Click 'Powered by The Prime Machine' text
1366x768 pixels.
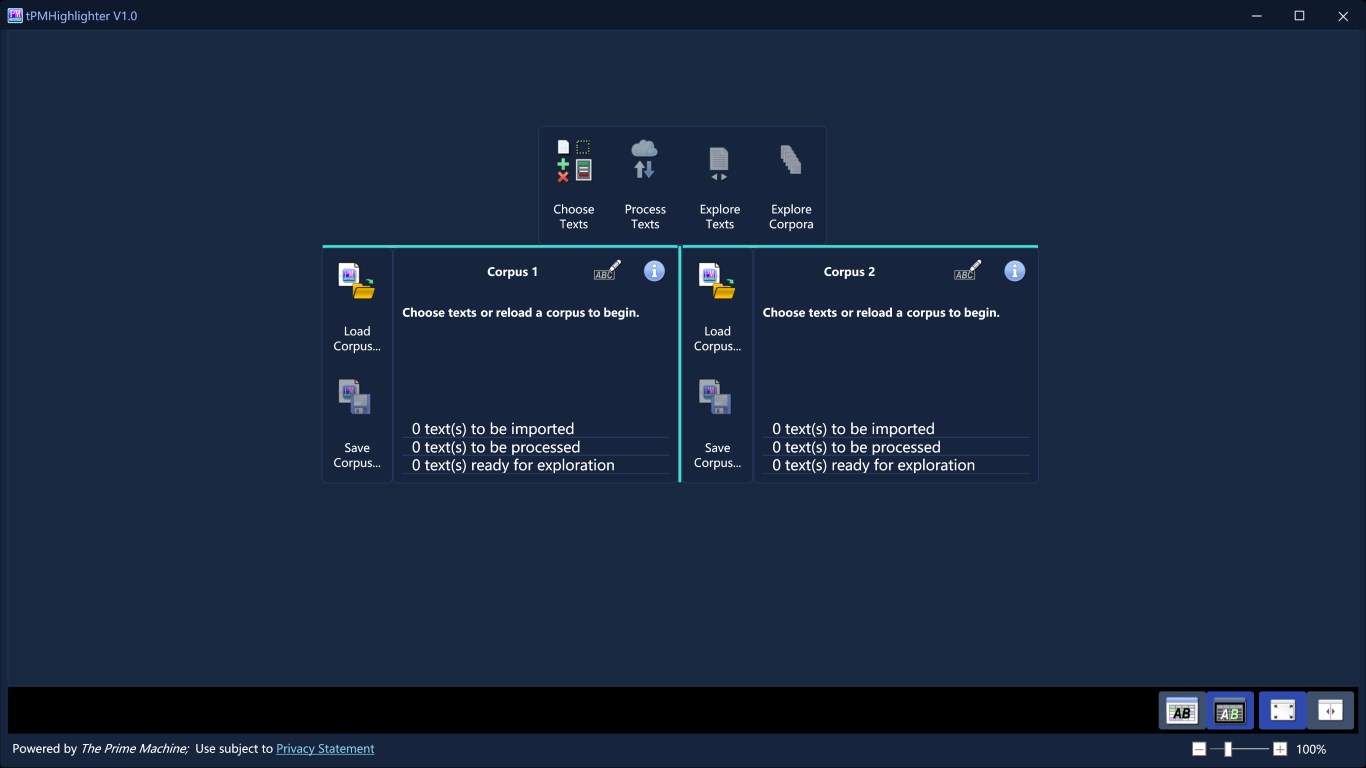(100, 749)
